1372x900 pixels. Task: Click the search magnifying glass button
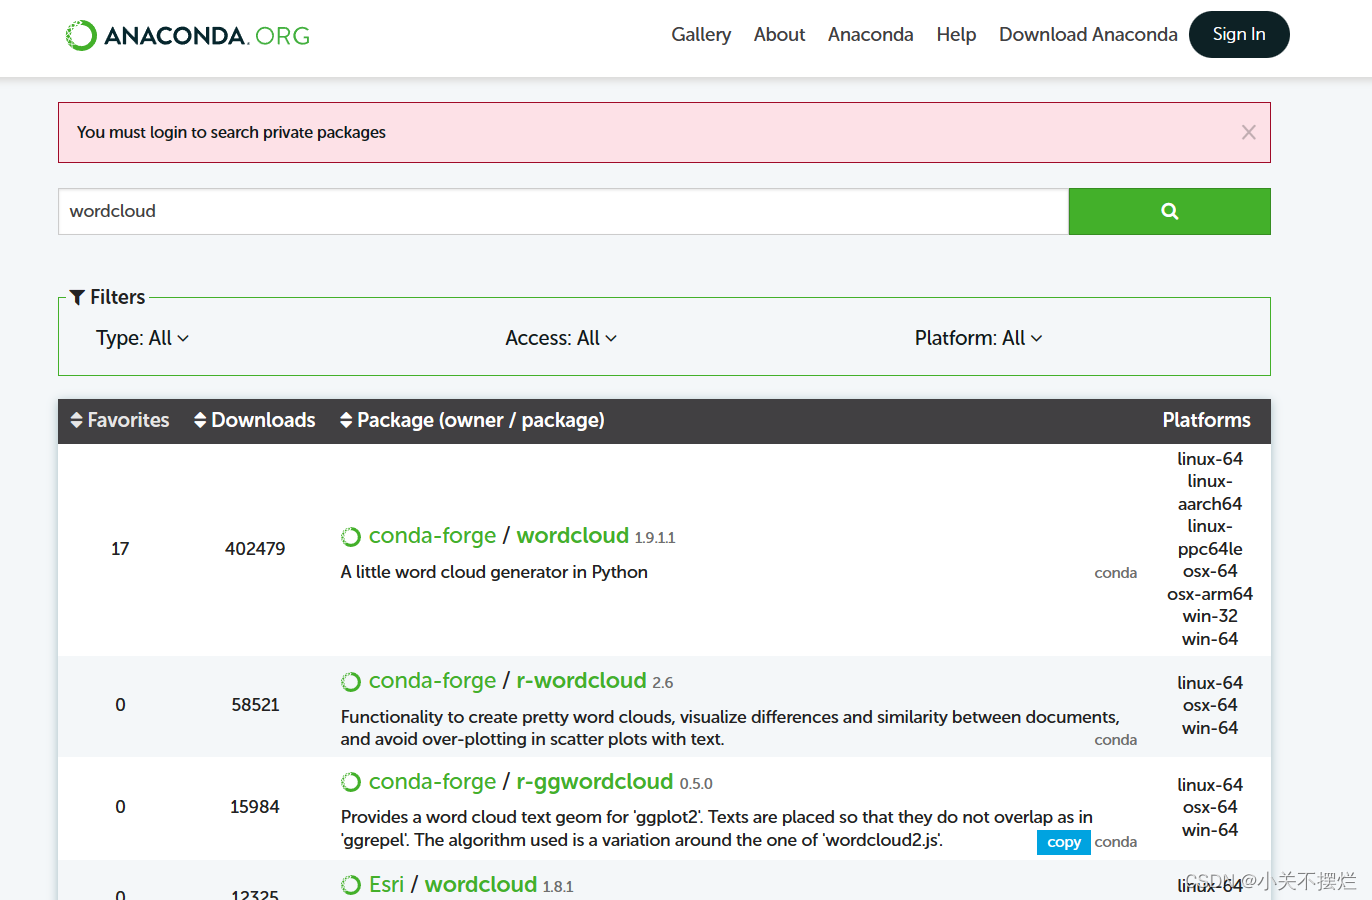click(x=1169, y=211)
